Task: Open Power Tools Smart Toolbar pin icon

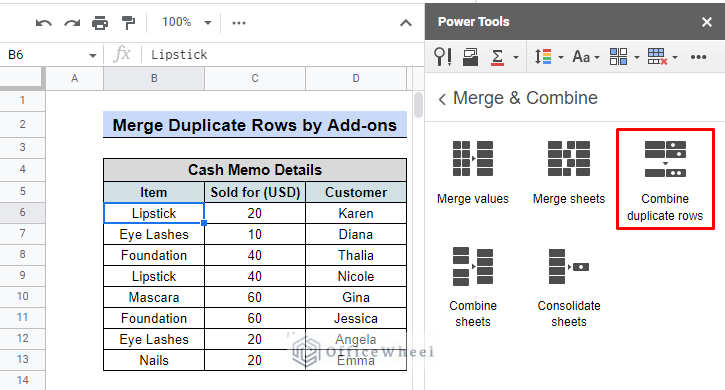Action: [442, 57]
